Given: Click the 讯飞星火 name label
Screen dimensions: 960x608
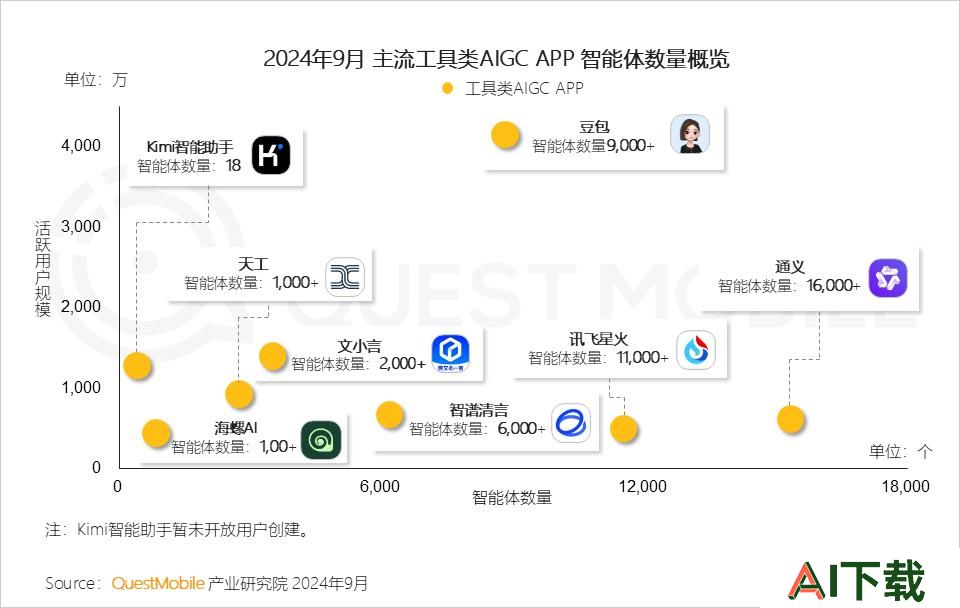Looking at the screenshot, I should click(x=598, y=339).
